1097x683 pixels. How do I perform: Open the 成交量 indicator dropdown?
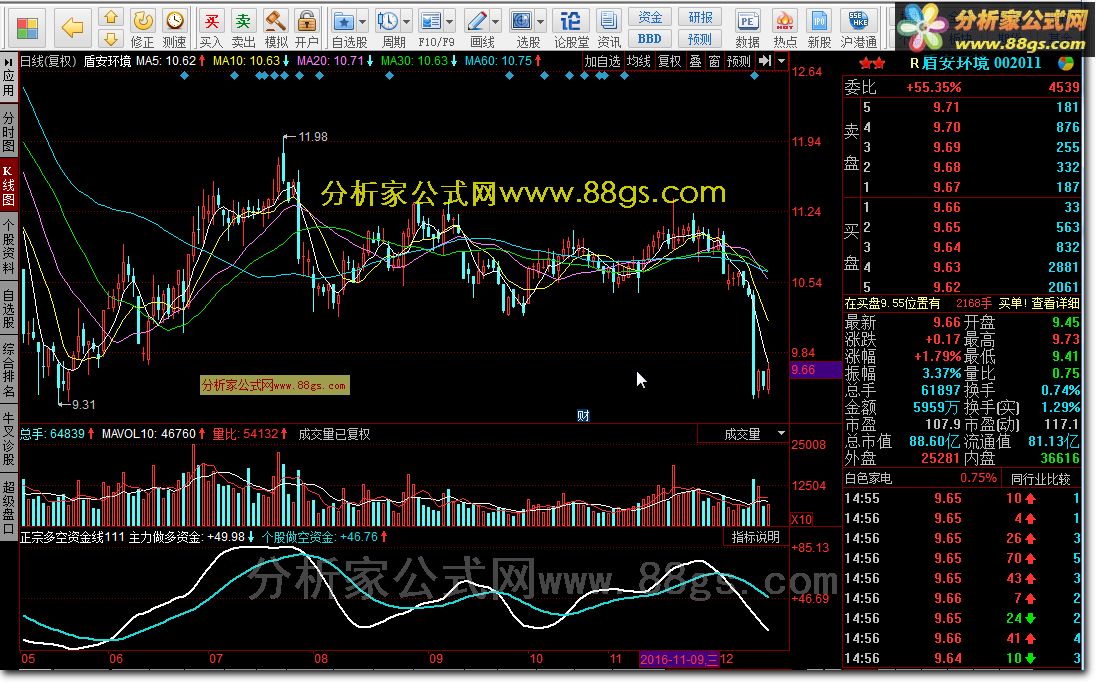pos(781,434)
